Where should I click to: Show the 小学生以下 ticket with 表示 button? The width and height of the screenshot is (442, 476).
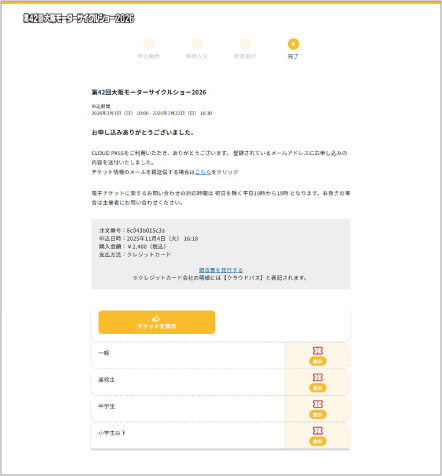[x=318, y=441]
